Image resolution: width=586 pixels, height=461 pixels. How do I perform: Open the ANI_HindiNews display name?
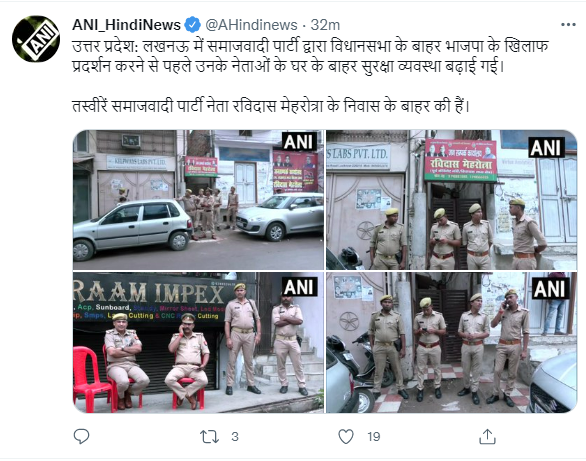(x=126, y=25)
